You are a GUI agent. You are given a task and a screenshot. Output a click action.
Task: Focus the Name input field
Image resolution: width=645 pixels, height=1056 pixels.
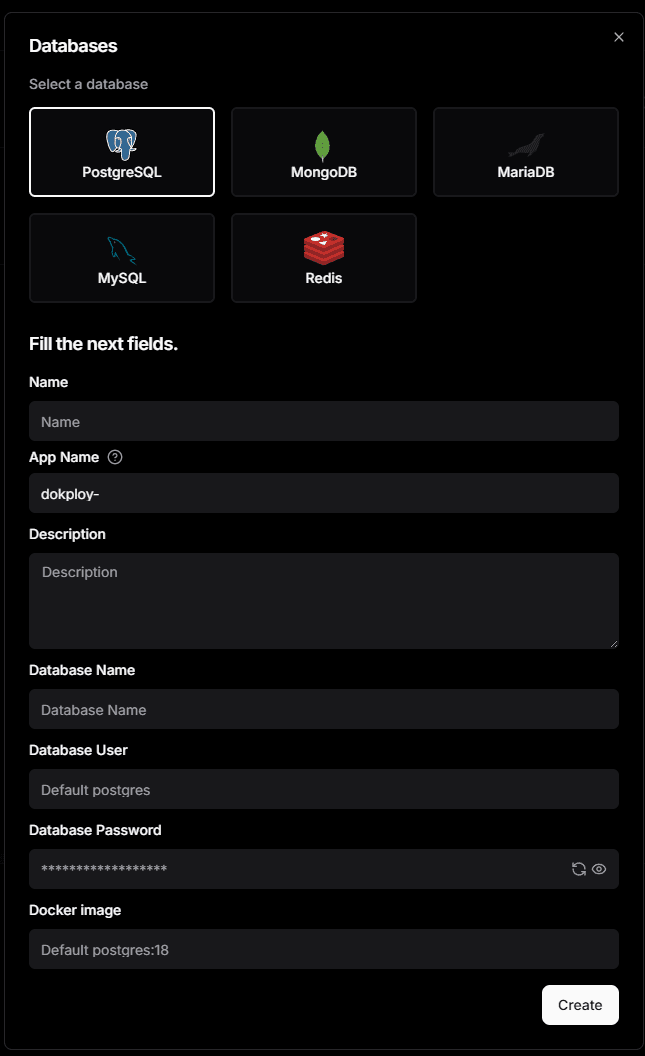pos(323,421)
